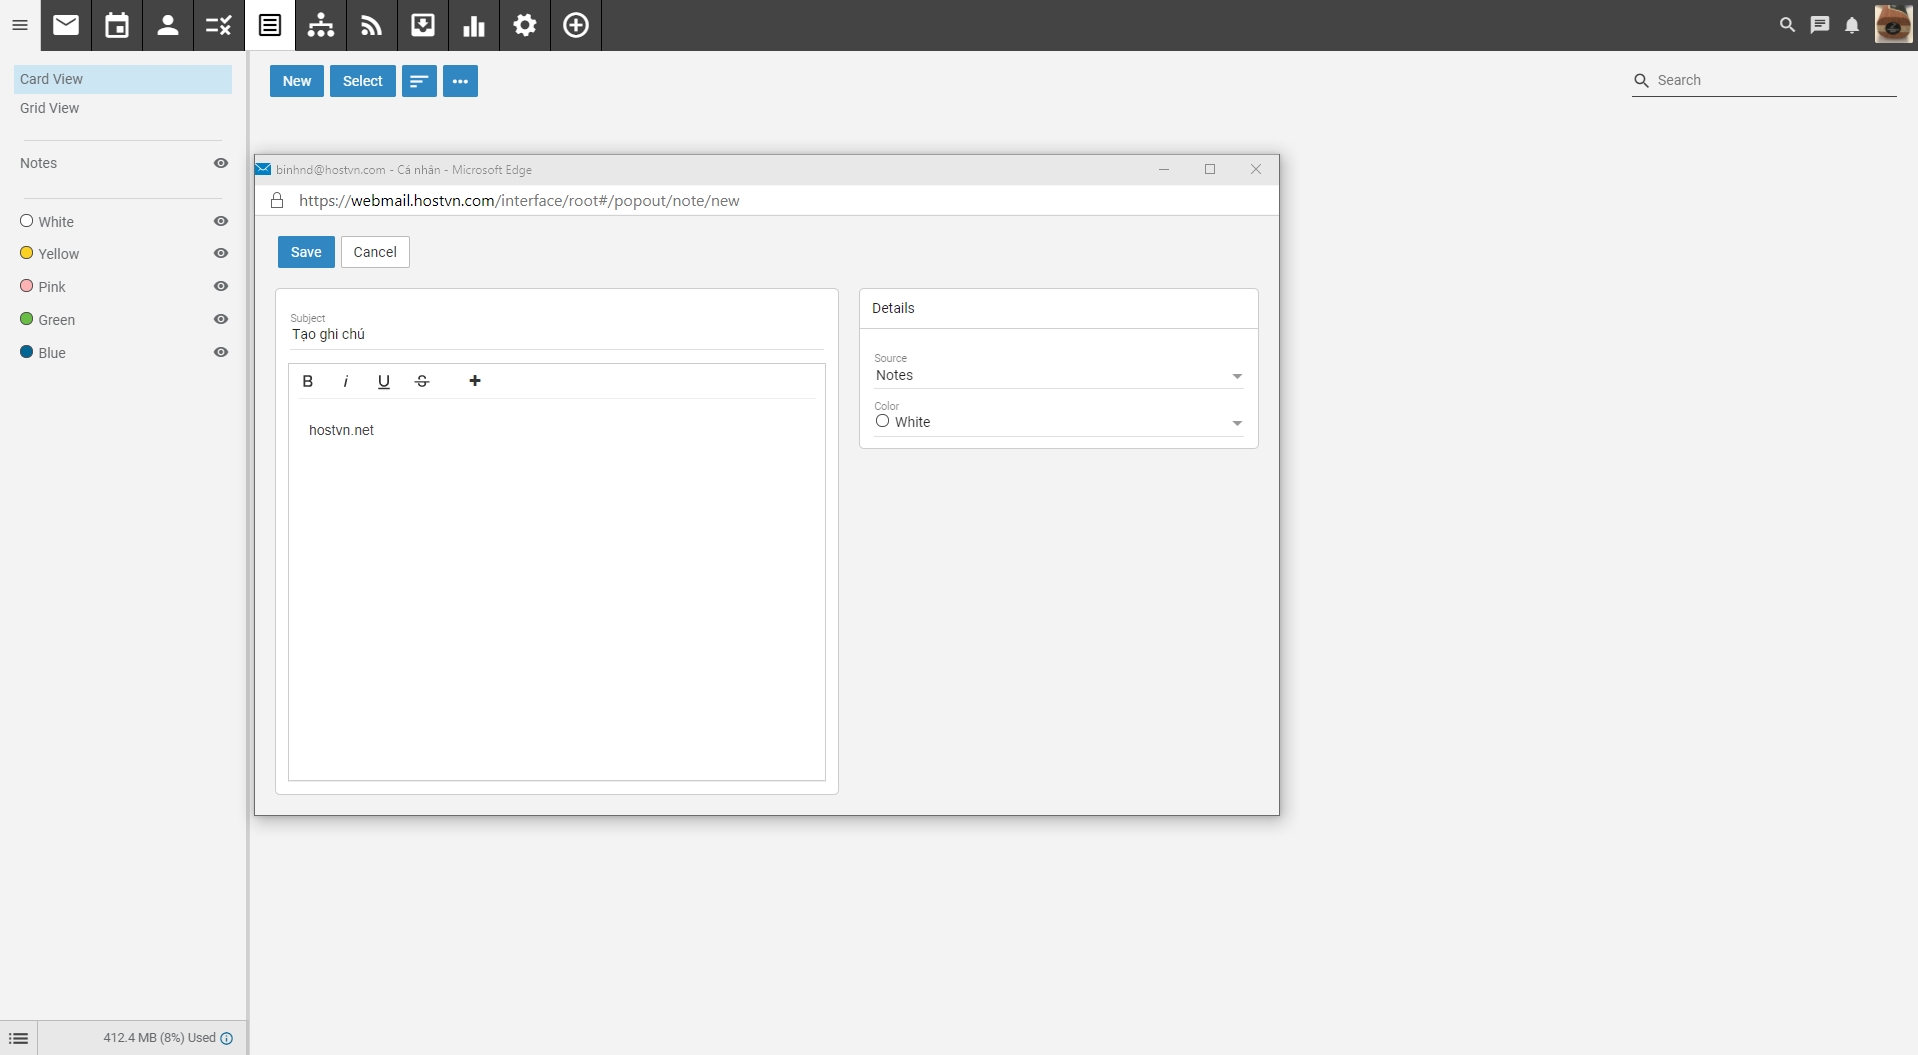
Task: Click the Green color filter swatch
Action: coord(27,320)
